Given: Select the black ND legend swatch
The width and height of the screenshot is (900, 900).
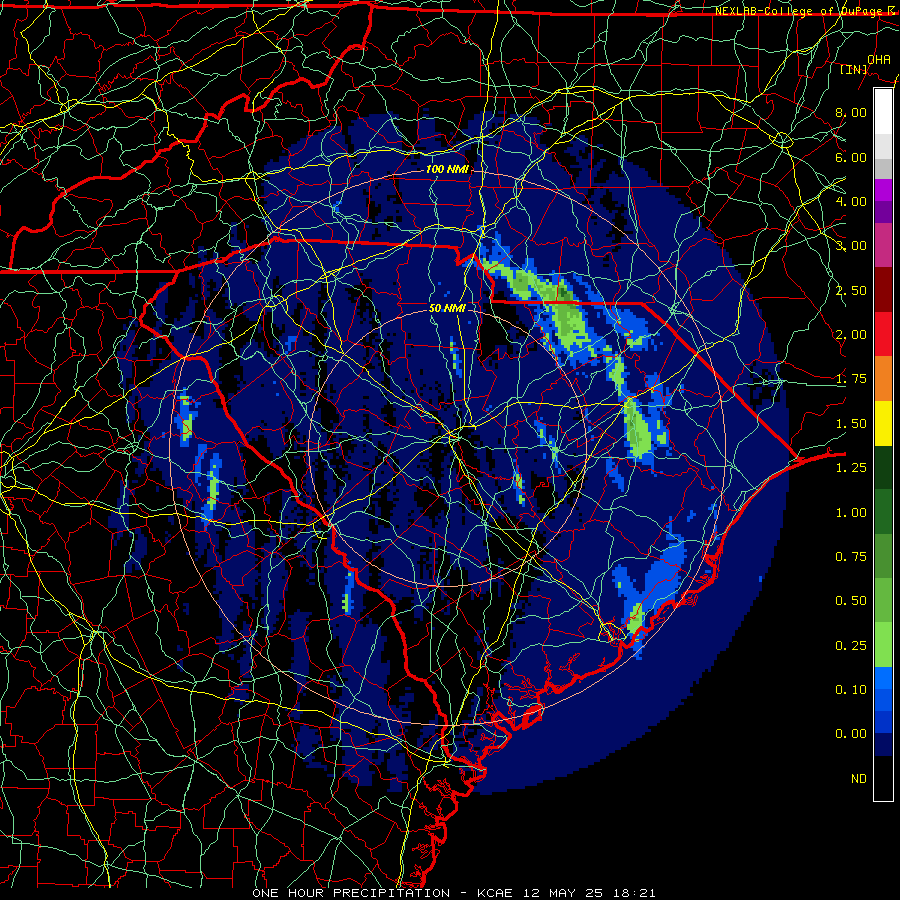Looking at the screenshot, I should [x=883, y=779].
